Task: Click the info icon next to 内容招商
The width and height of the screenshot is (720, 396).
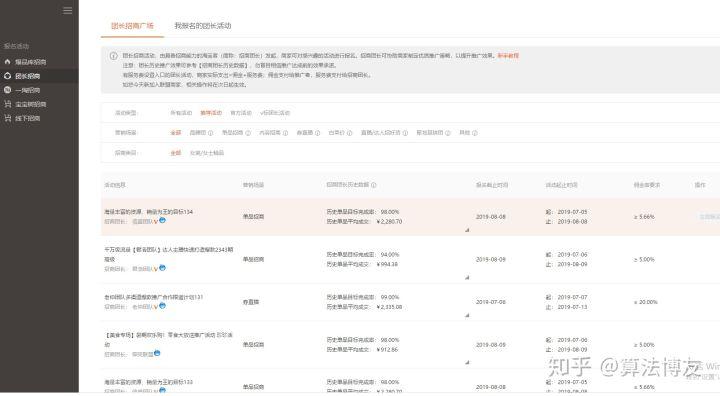Action: click(x=285, y=133)
